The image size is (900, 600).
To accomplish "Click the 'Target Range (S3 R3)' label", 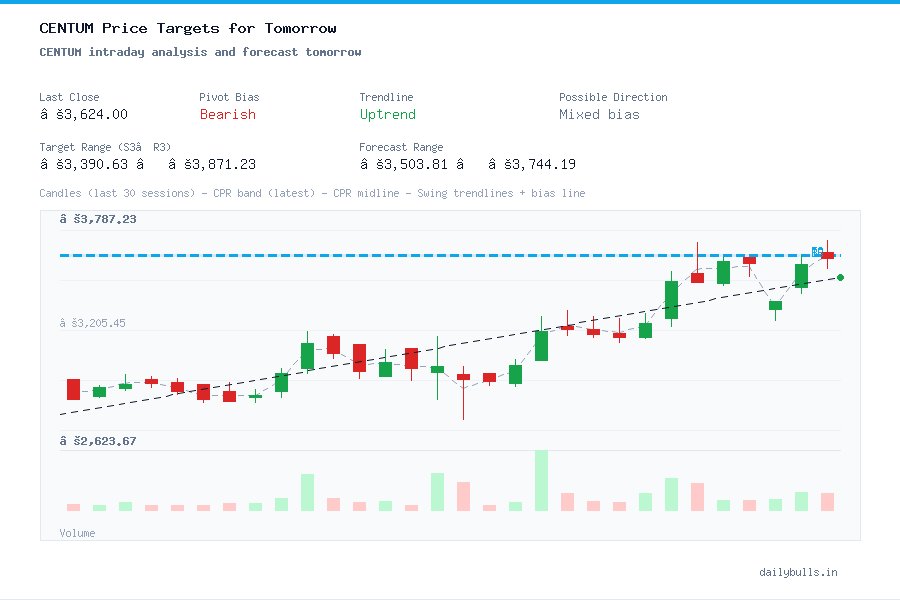I will (105, 147).
